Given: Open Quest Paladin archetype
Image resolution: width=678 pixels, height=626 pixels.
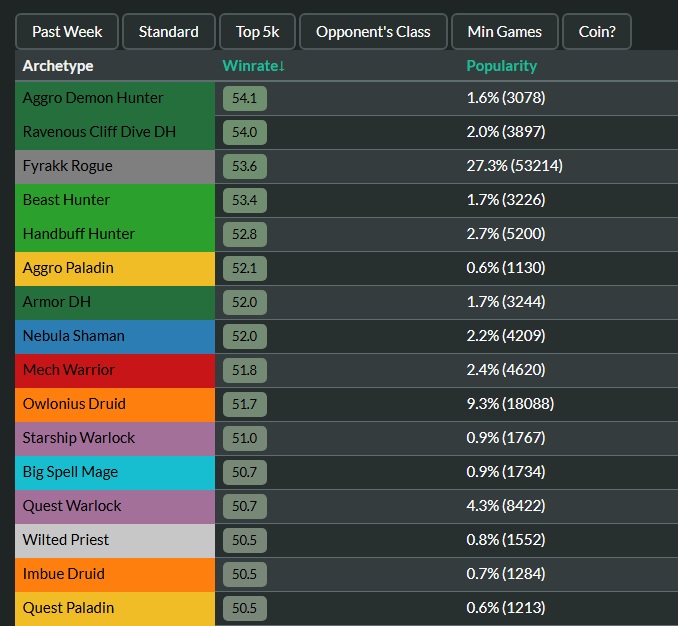Looking at the screenshot, I should point(115,609).
